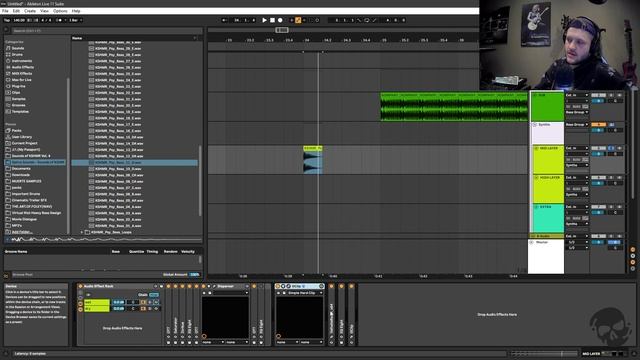This screenshot has height=360, width=640.
Task: Toggle sample preview button beside waveform
Action: coord(7,240)
